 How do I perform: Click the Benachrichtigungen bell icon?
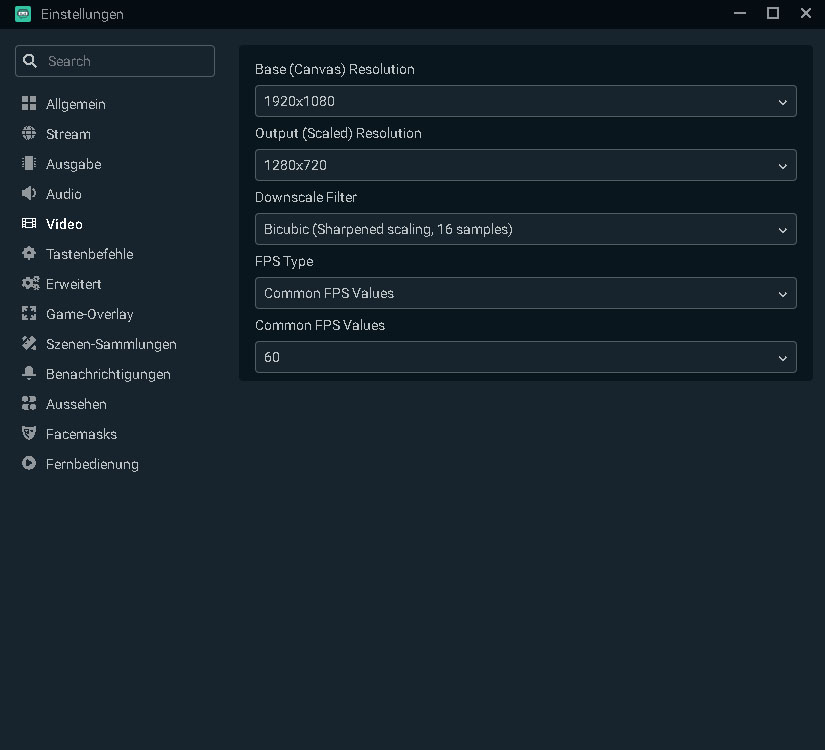click(x=29, y=374)
